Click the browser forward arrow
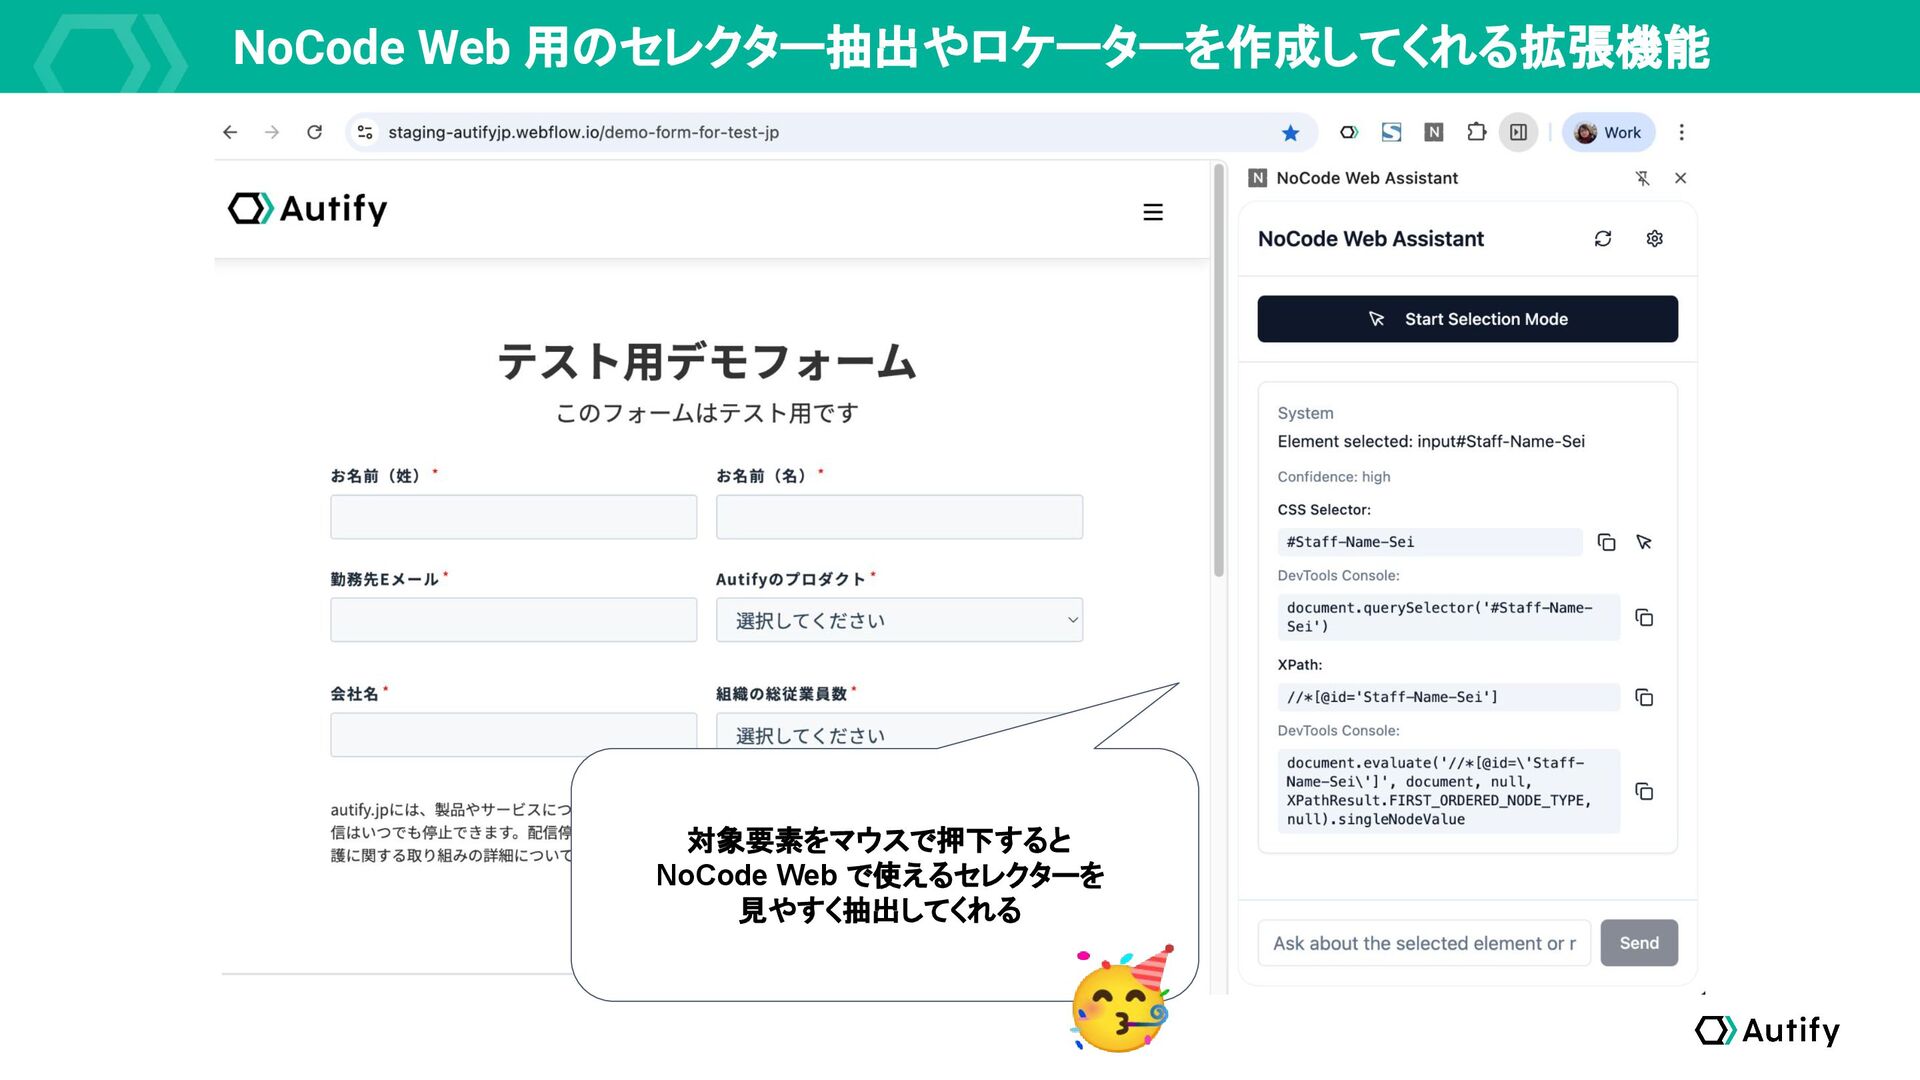The width and height of the screenshot is (1920, 1080). tap(272, 132)
